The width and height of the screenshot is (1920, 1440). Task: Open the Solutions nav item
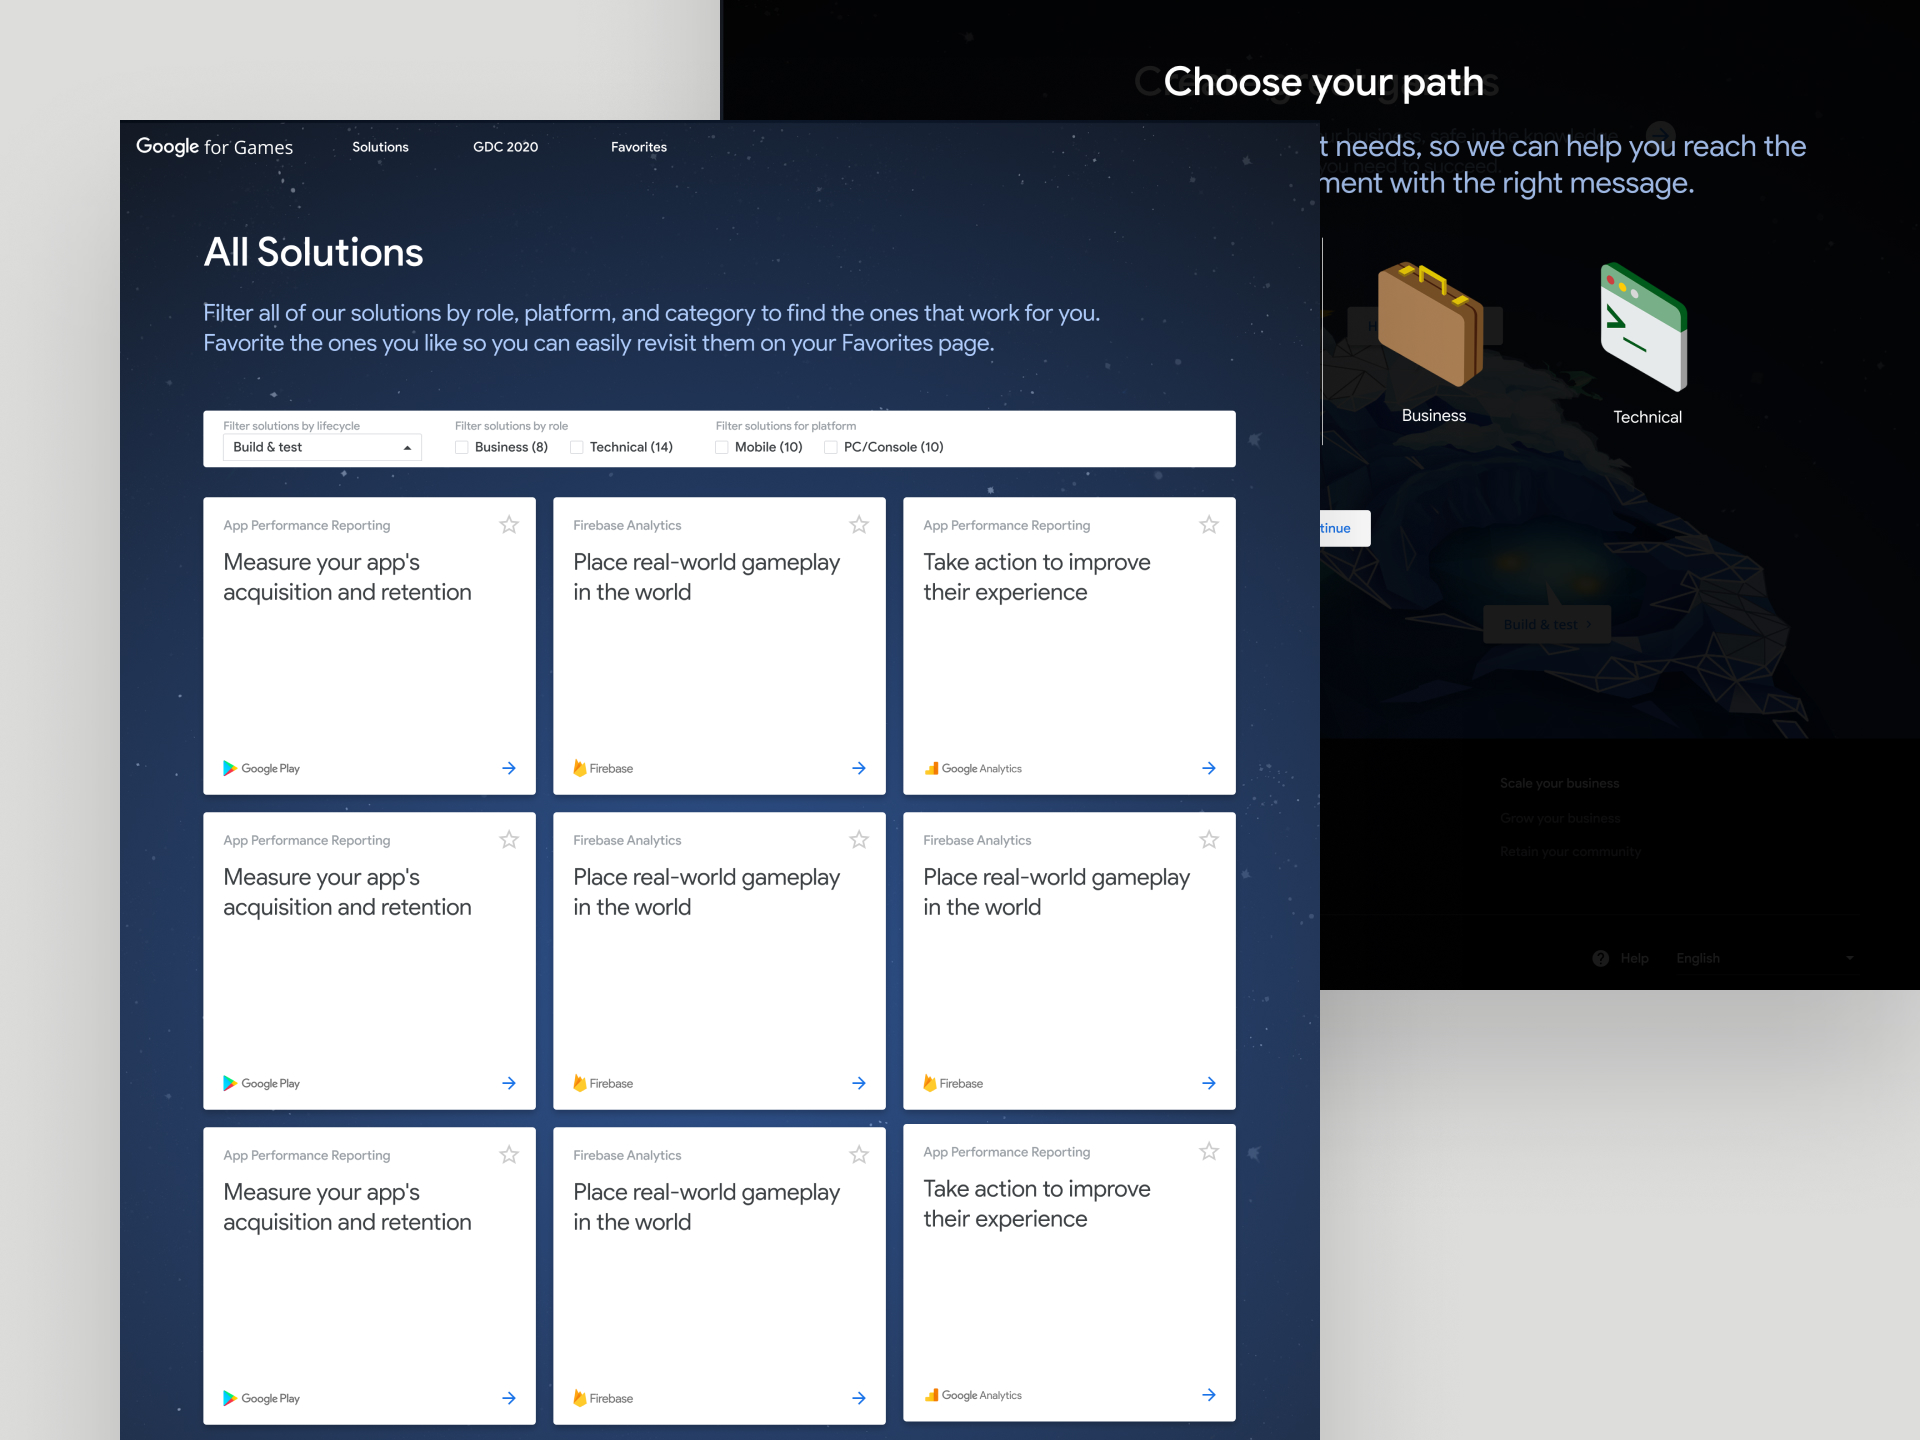[380, 147]
